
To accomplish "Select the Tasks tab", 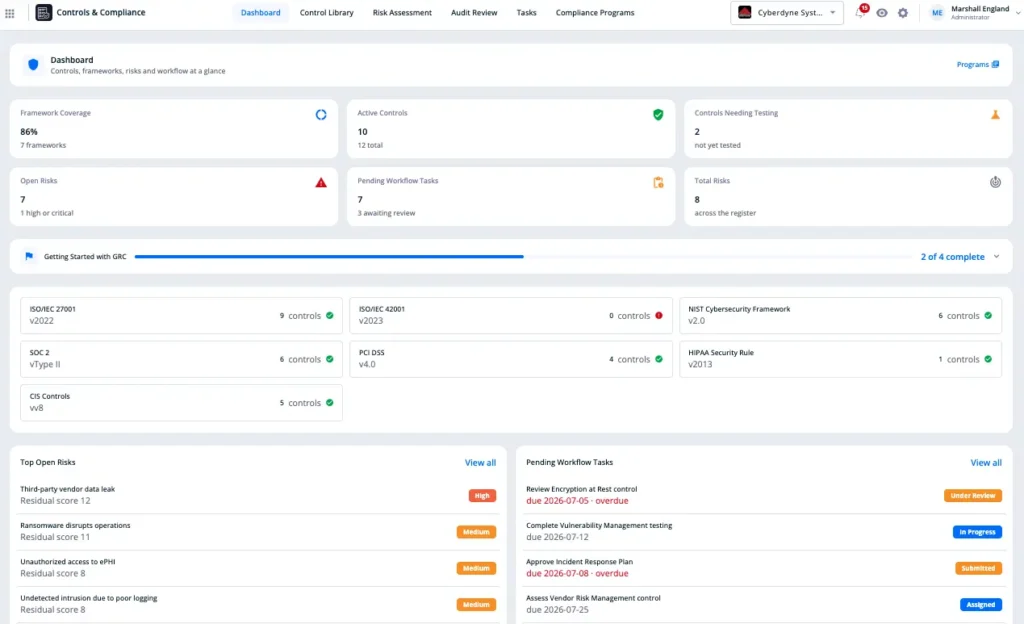I will pyautogui.click(x=526, y=12).
